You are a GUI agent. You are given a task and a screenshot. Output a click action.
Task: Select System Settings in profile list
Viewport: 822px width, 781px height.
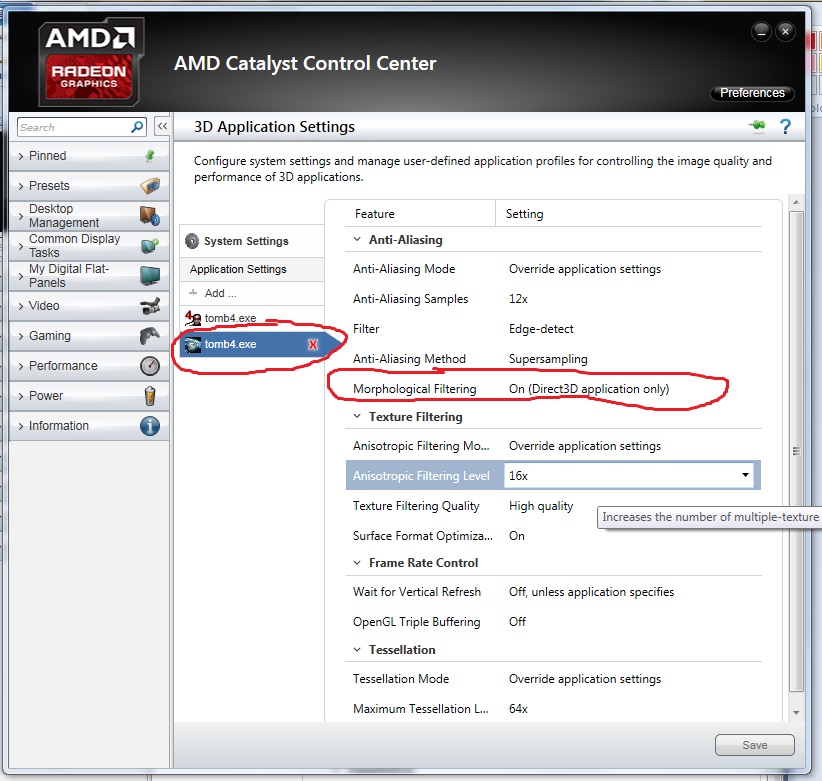(252, 241)
